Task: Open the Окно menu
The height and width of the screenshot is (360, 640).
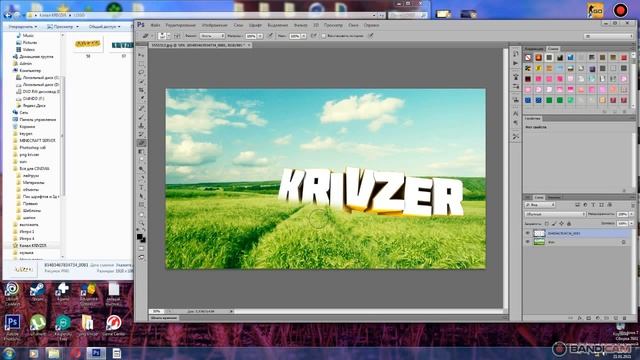Action: pyautogui.click(x=353, y=25)
